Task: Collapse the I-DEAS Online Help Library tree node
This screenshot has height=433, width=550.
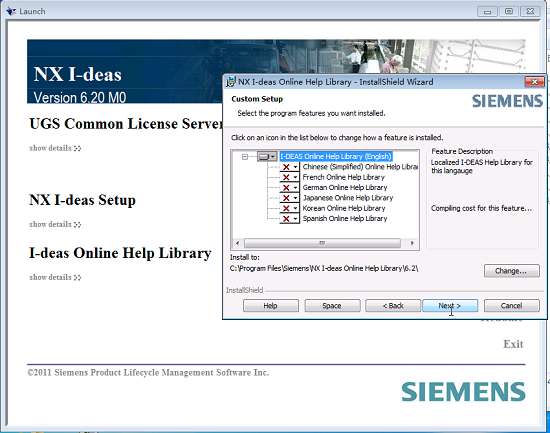Action: [245, 156]
